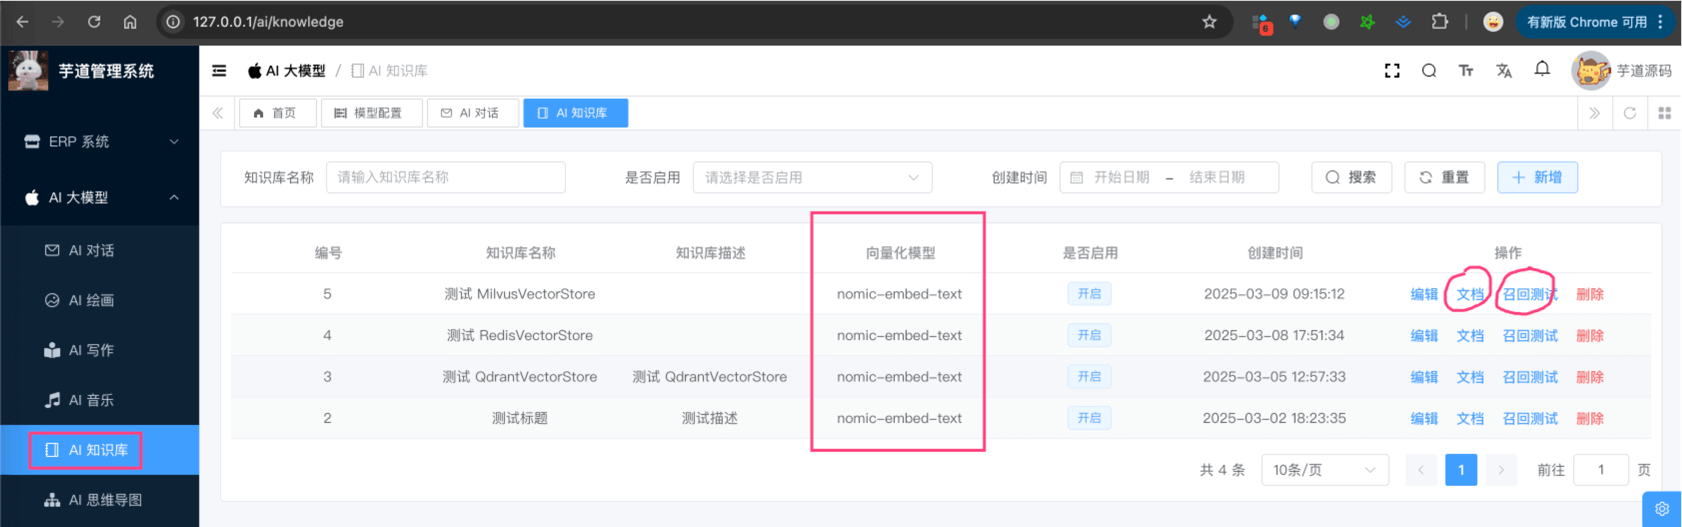
Task: Open the 10条/页 page size dropdown
Action: (x=1324, y=470)
